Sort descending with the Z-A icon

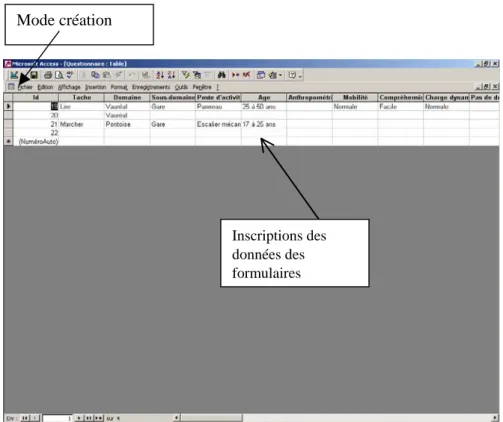(171, 75)
